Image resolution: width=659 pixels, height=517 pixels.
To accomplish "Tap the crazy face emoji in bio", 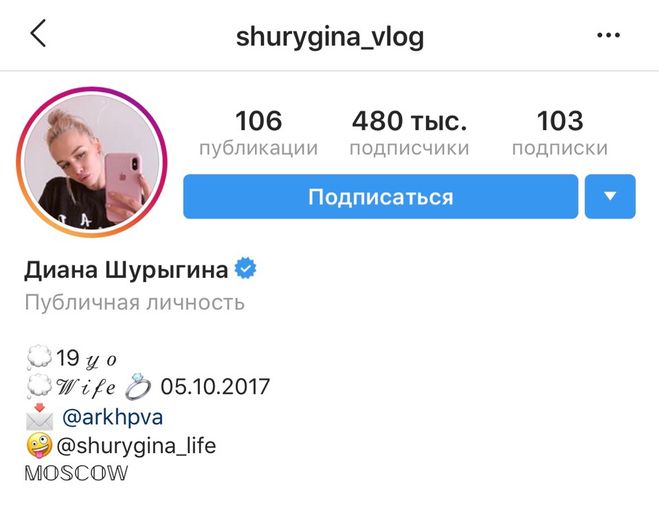I will point(40,445).
